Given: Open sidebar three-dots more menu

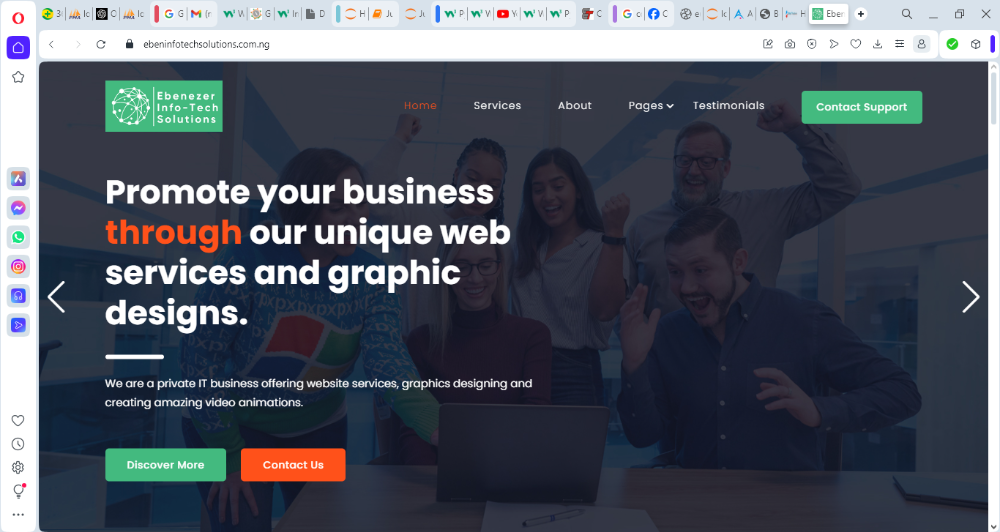Looking at the screenshot, I should tap(18, 514).
